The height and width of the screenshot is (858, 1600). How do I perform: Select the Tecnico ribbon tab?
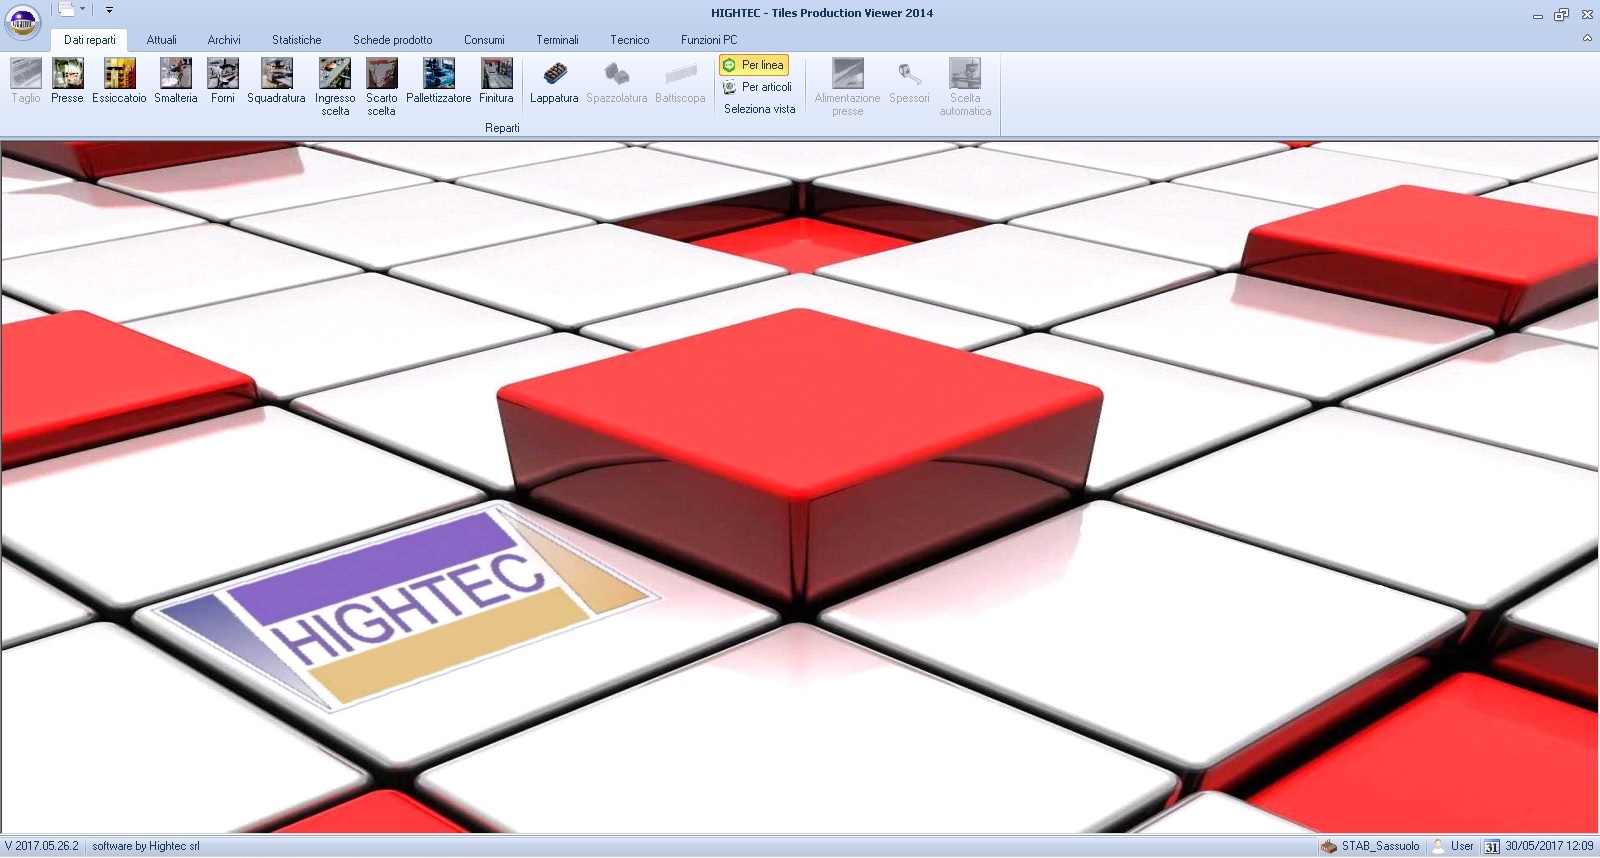(x=630, y=40)
